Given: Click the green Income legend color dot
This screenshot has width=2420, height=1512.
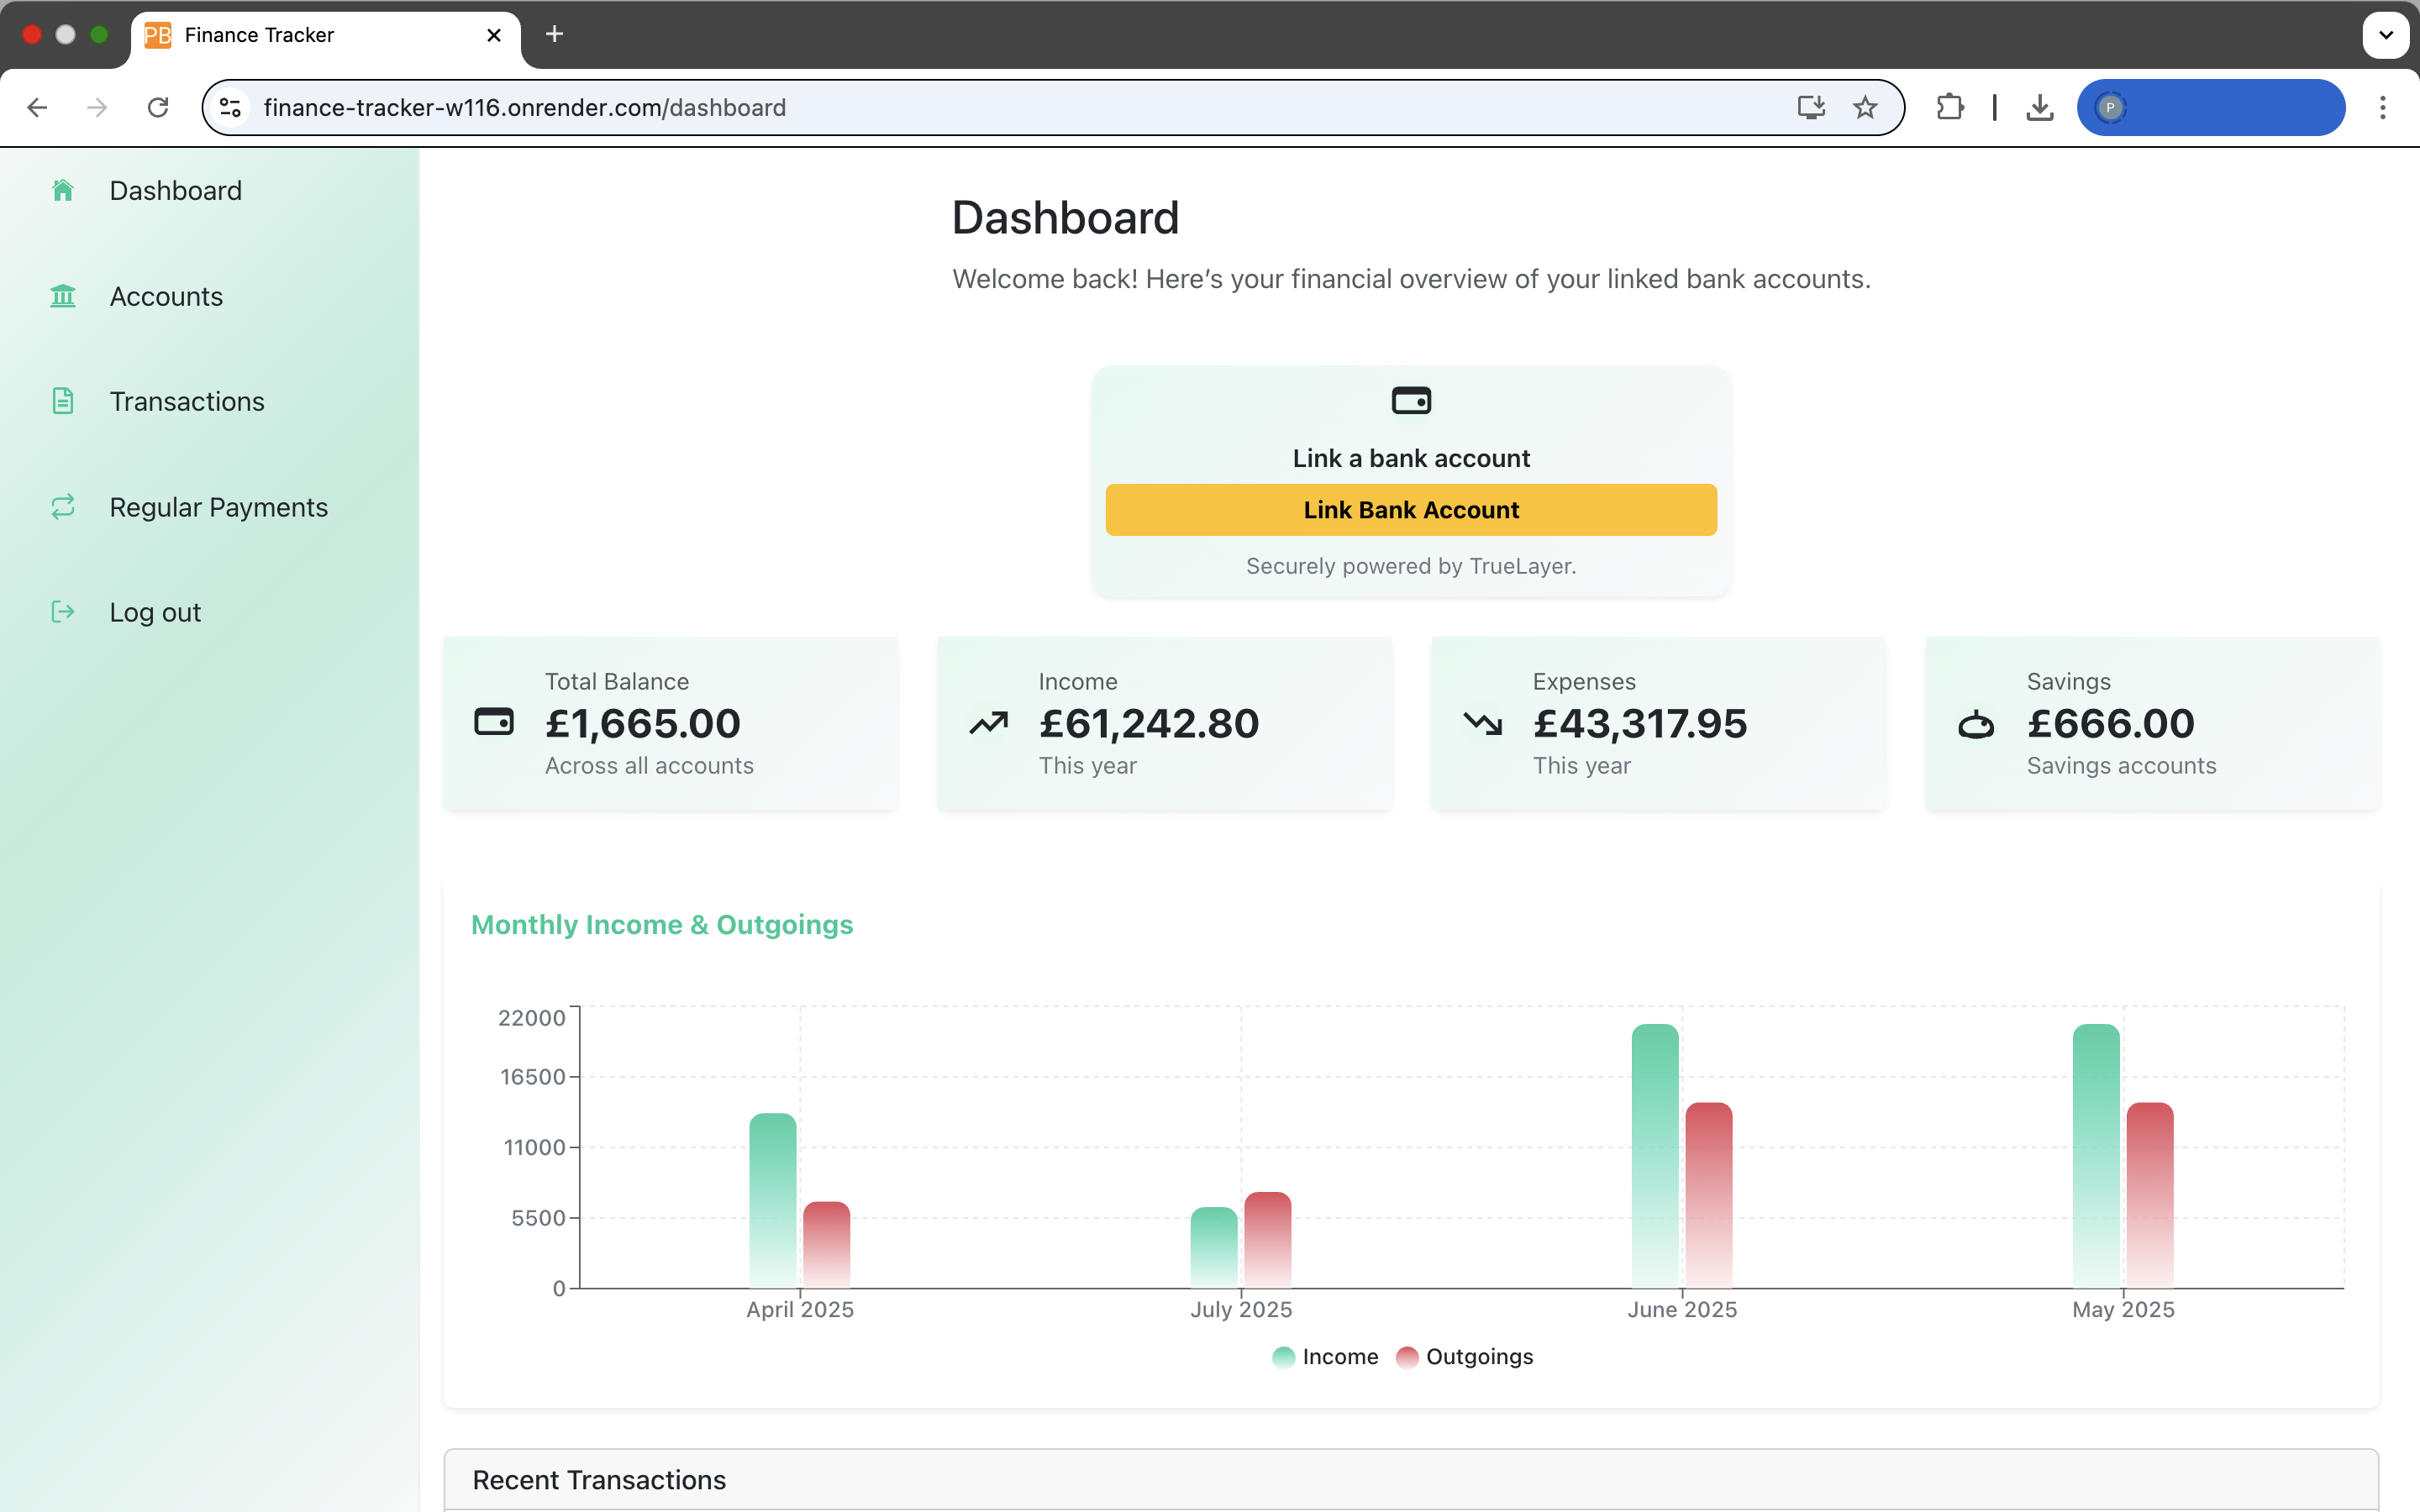Looking at the screenshot, I should pos(1284,1357).
